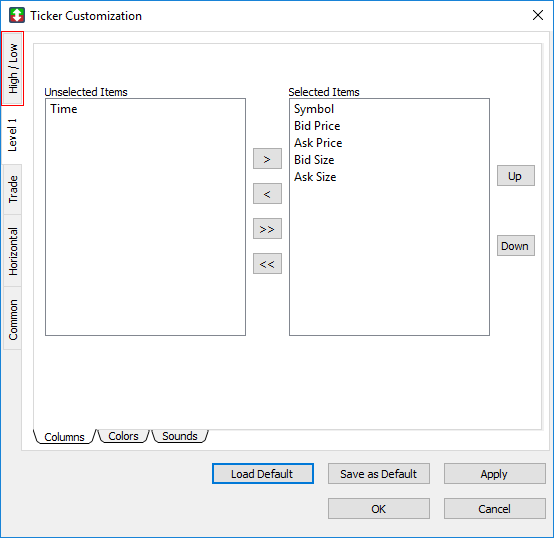Click the Ticker Customization app icon
554x538 pixels.
(17, 16)
